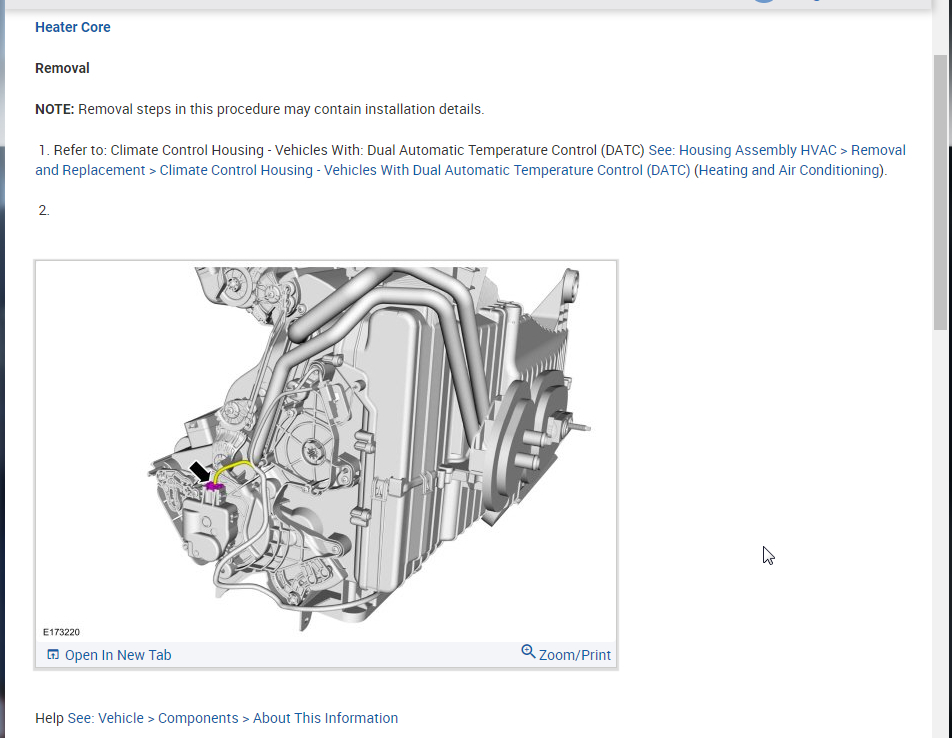Screen dimensions: 952x738
Task: Click the step '2.' number text
Action: [44, 210]
